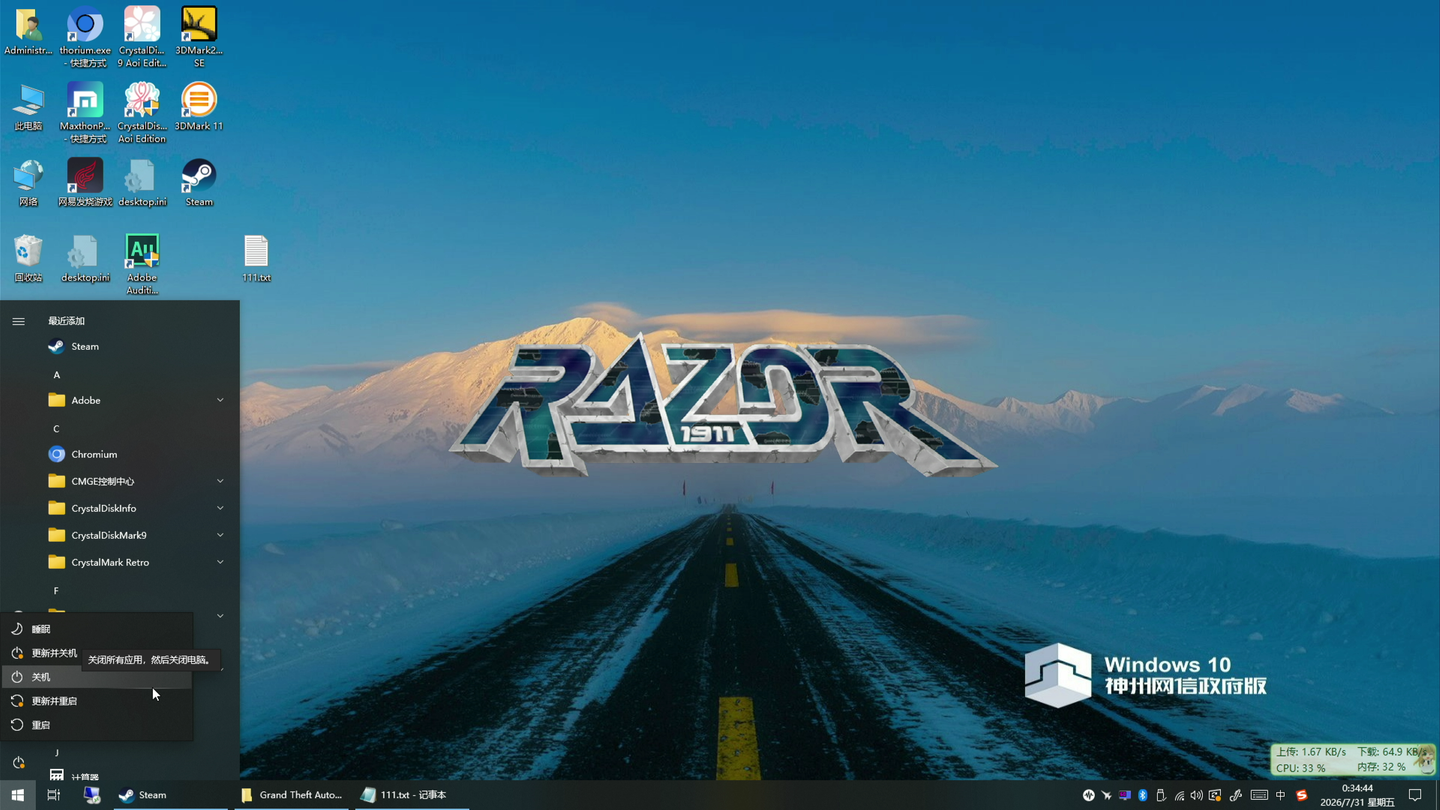This screenshot has height=810, width=1440.
Task: Click the airplane tray icon
Action: (x=1107, y=796)
